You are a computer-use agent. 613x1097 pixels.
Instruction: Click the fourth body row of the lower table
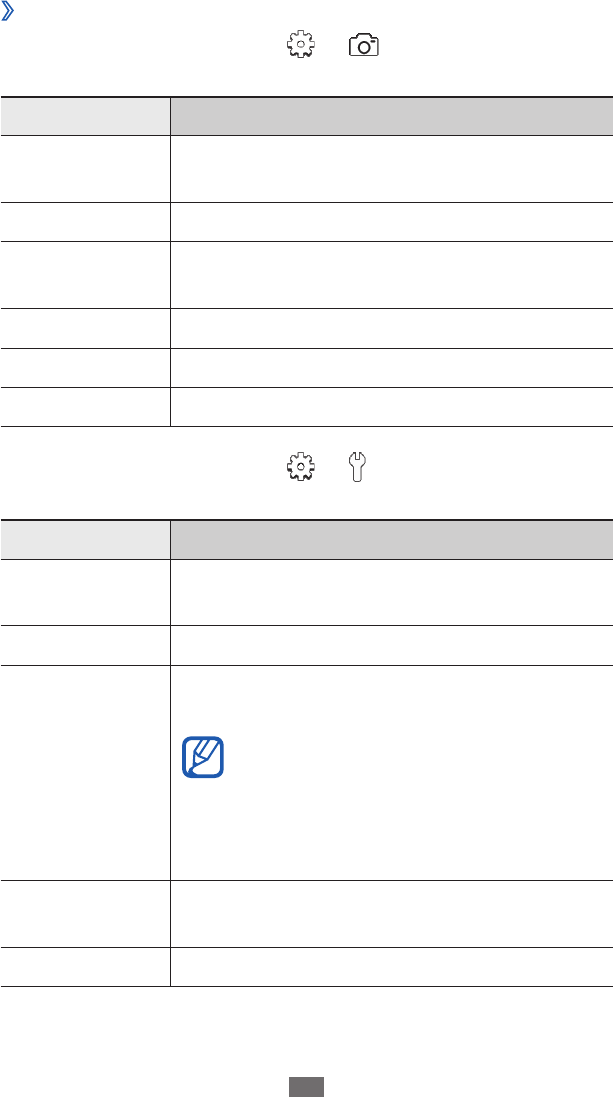pos(306,914)
